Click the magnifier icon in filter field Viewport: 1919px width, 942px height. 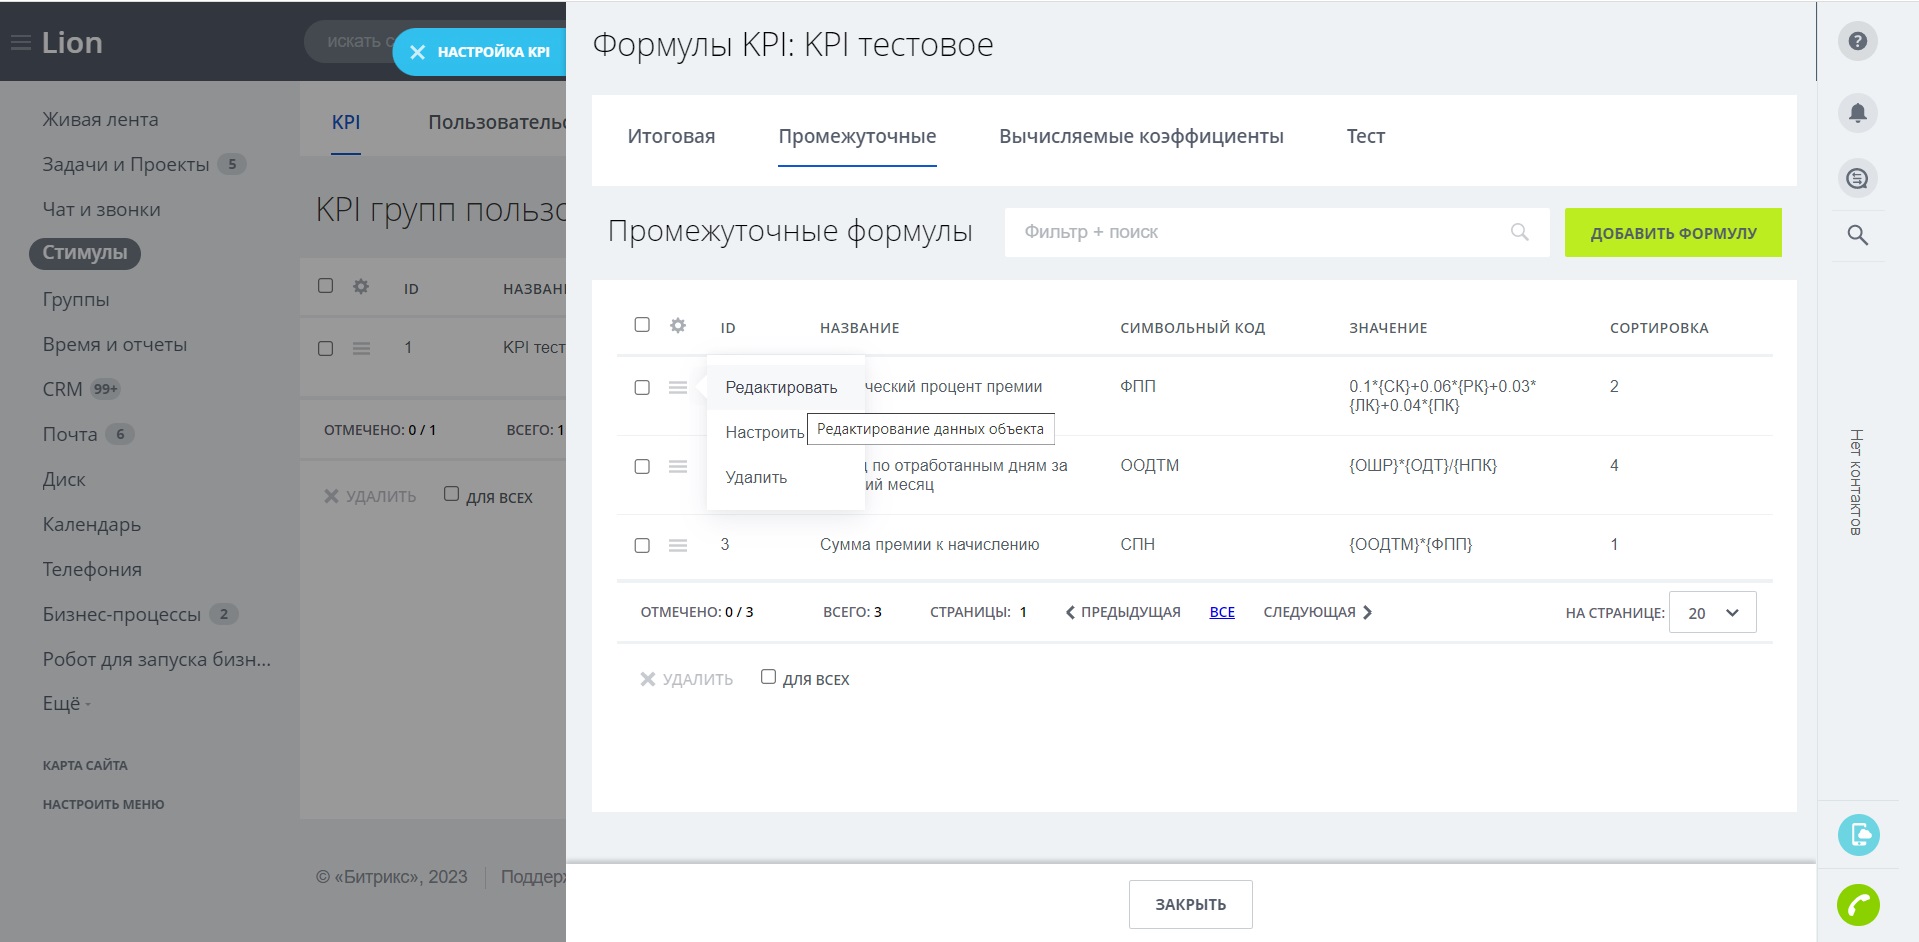(1519, 232)
